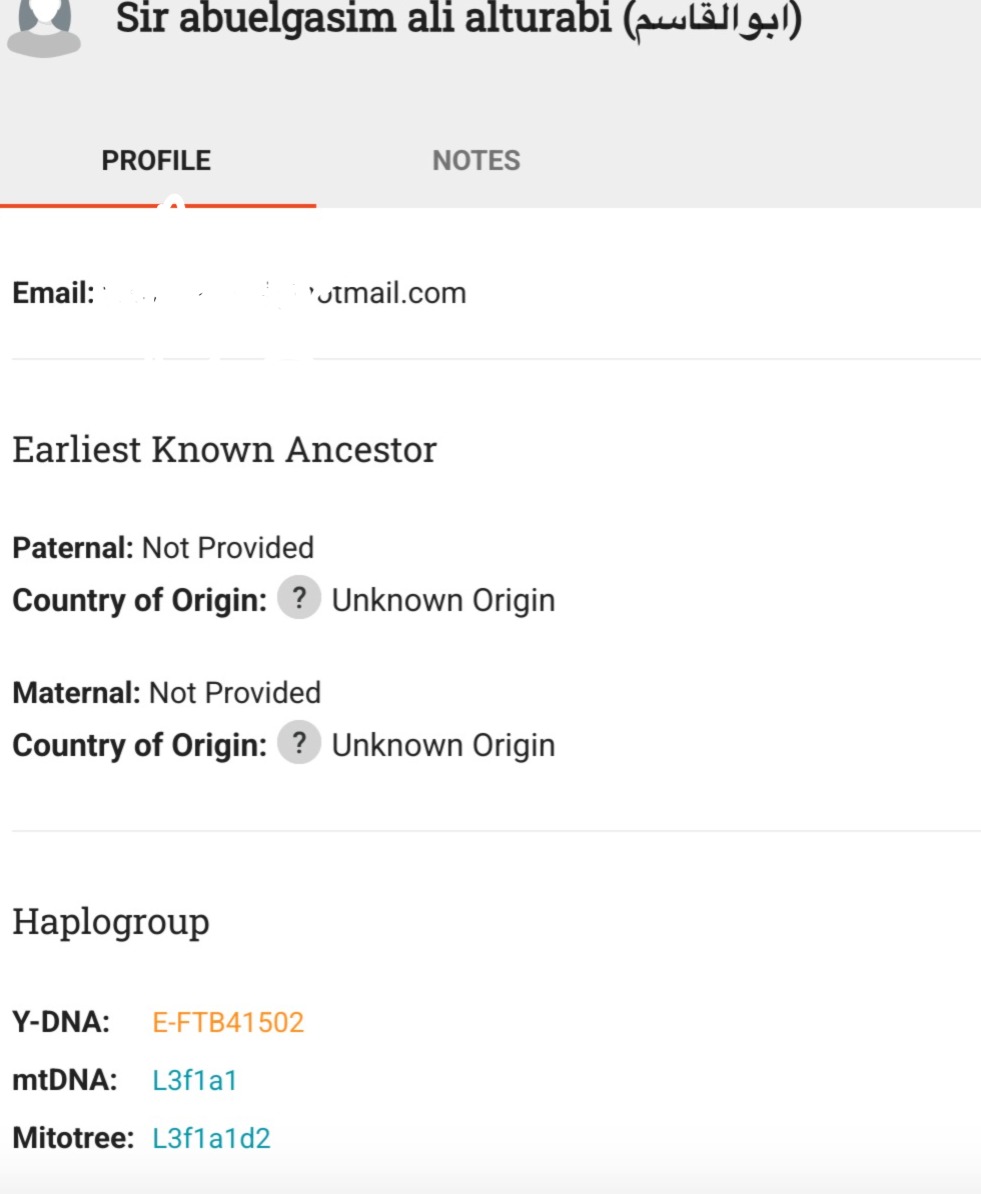This screenshot has height=1194, width=981.
Task: Click the Haplogroup section heading
Action: pos(110,922)
